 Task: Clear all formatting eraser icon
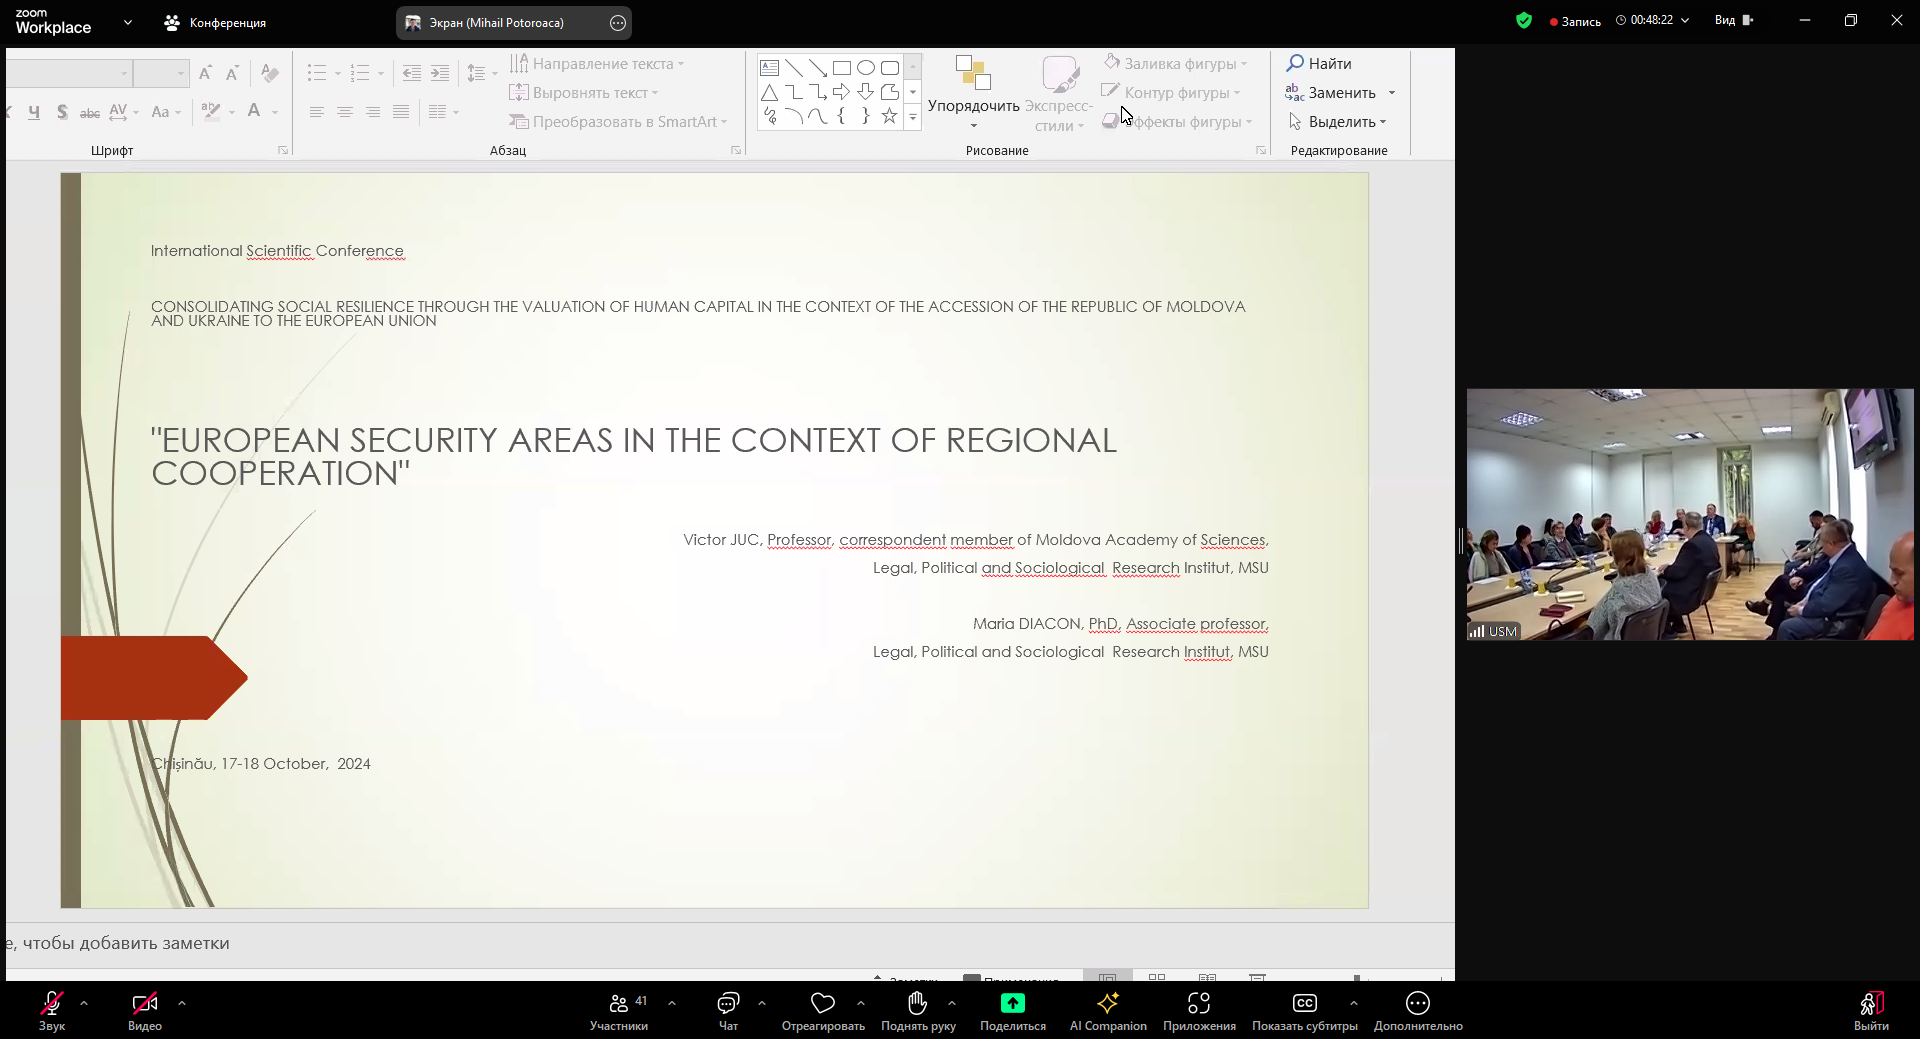coord(269,73)
